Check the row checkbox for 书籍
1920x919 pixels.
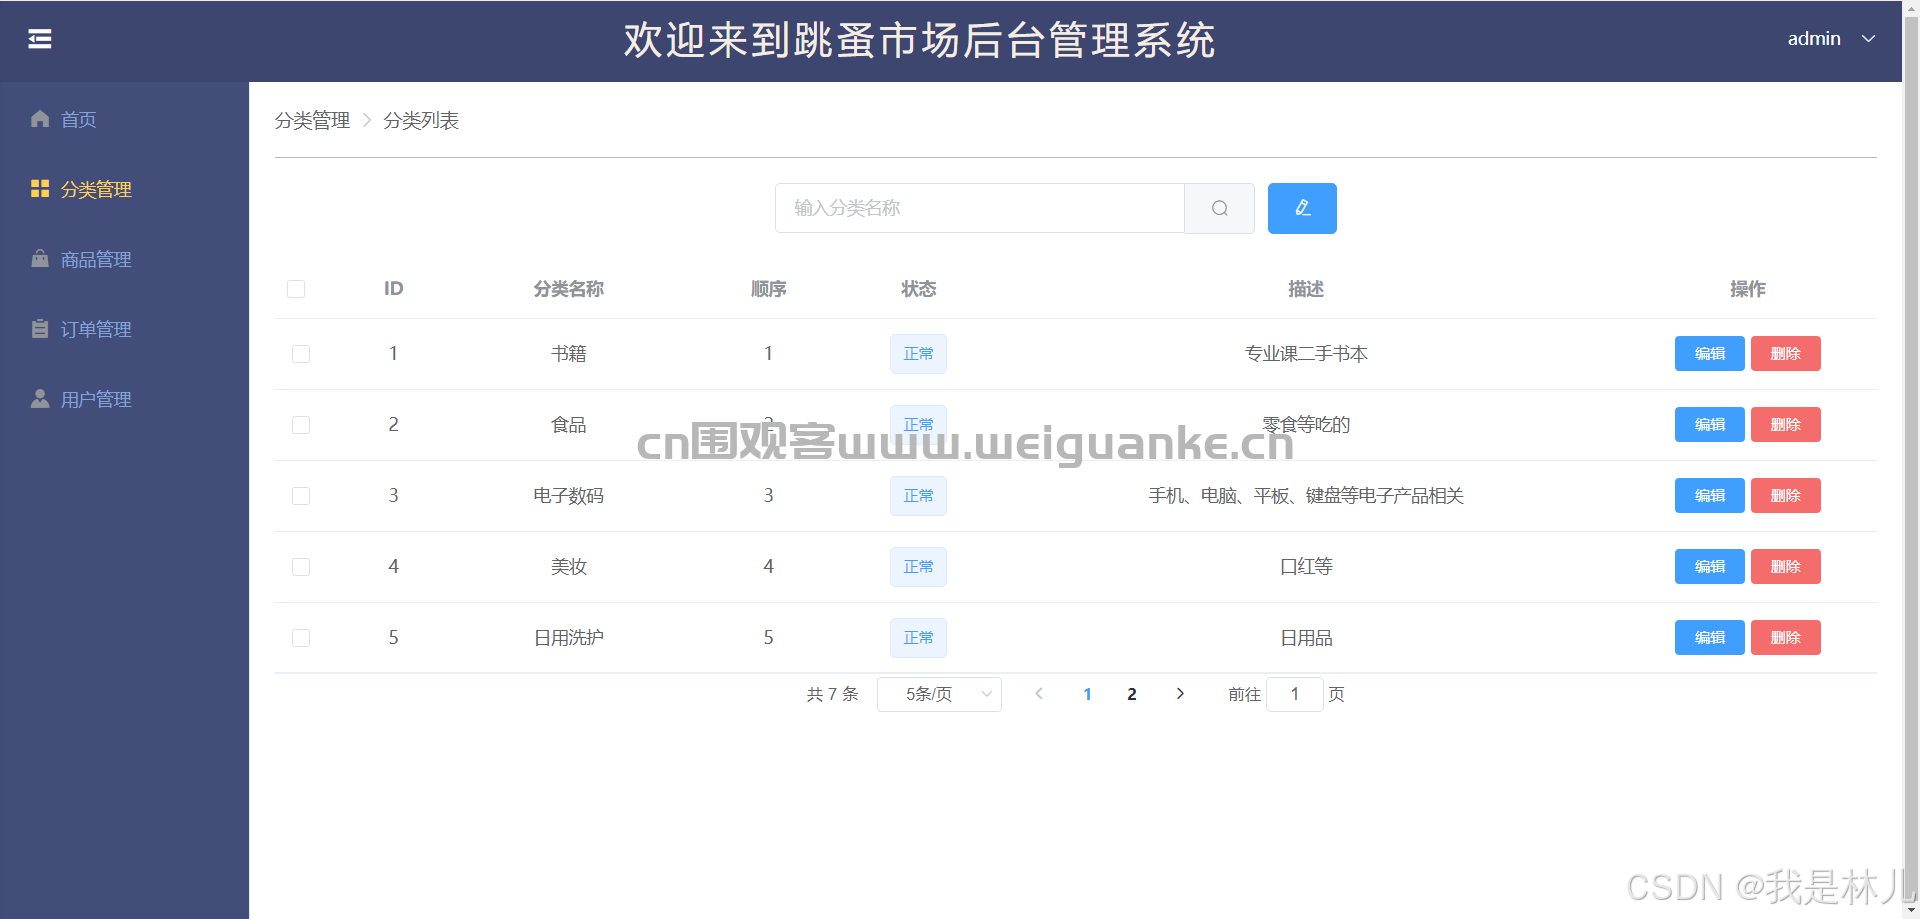(x=301, y=354)
